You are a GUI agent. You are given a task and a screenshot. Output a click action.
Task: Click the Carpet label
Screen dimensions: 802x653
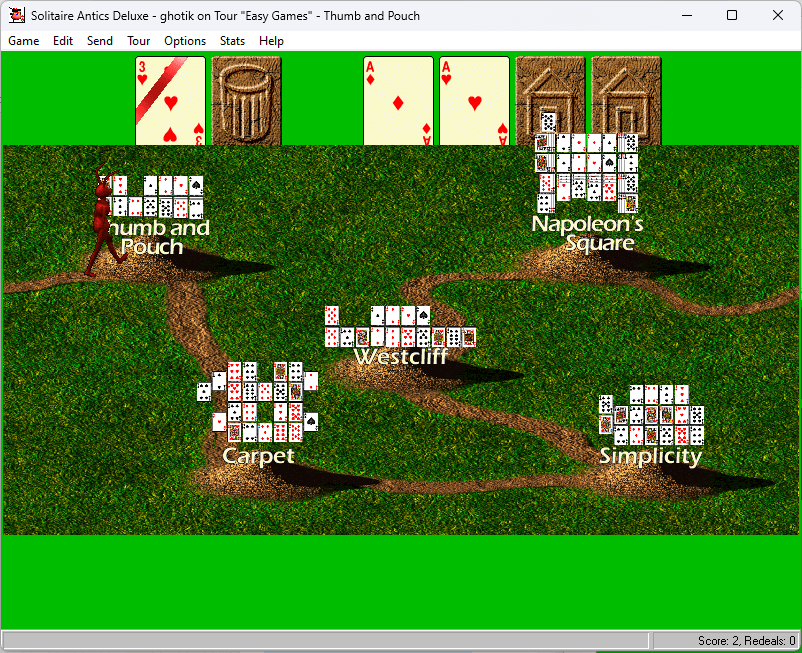click(x=258, y=456)
